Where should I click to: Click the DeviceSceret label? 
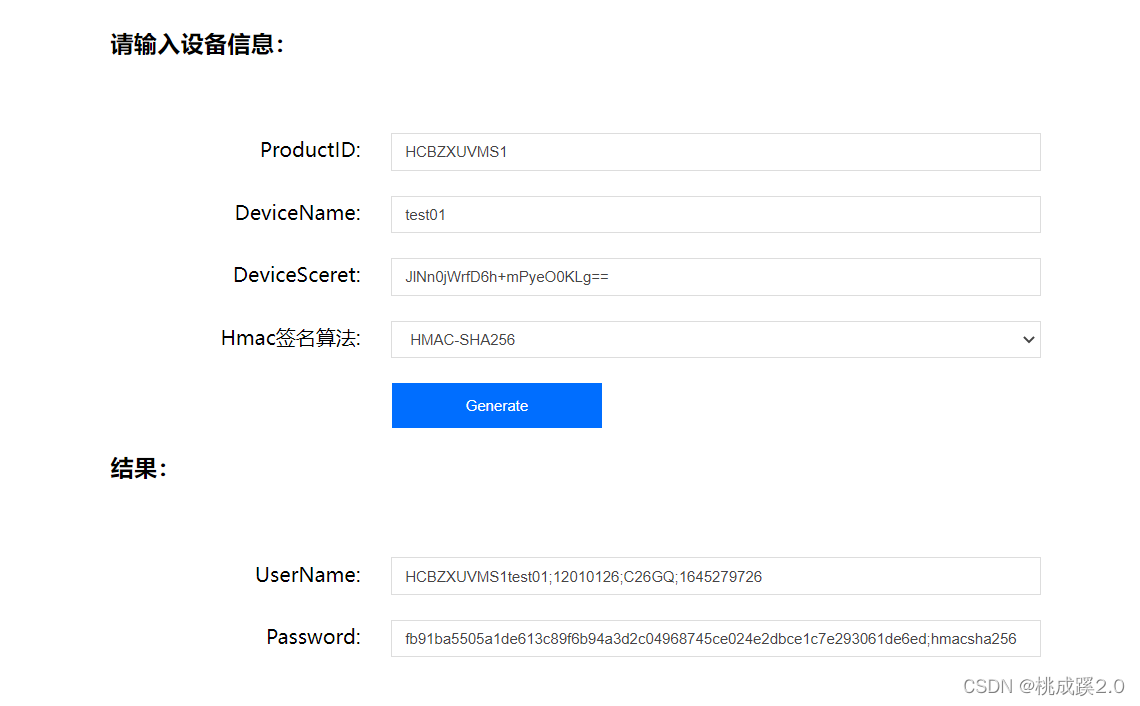[297, 275]
